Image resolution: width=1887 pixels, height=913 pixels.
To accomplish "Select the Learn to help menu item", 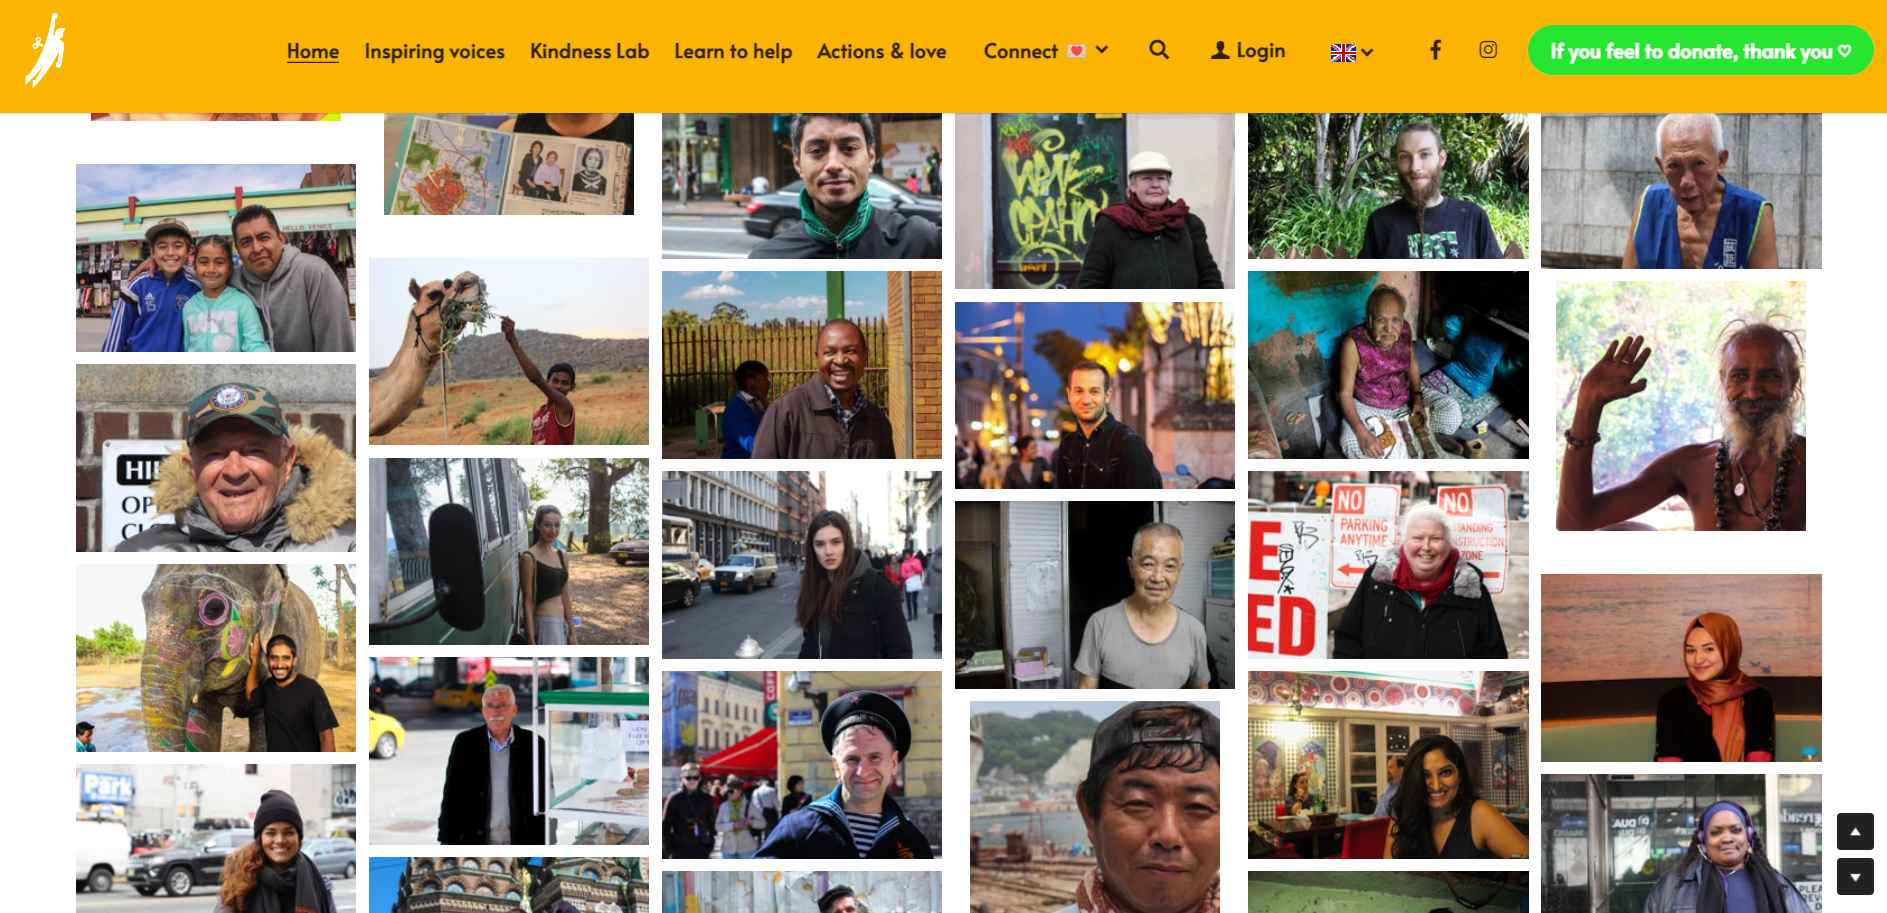I will click(x=733, y=51).
